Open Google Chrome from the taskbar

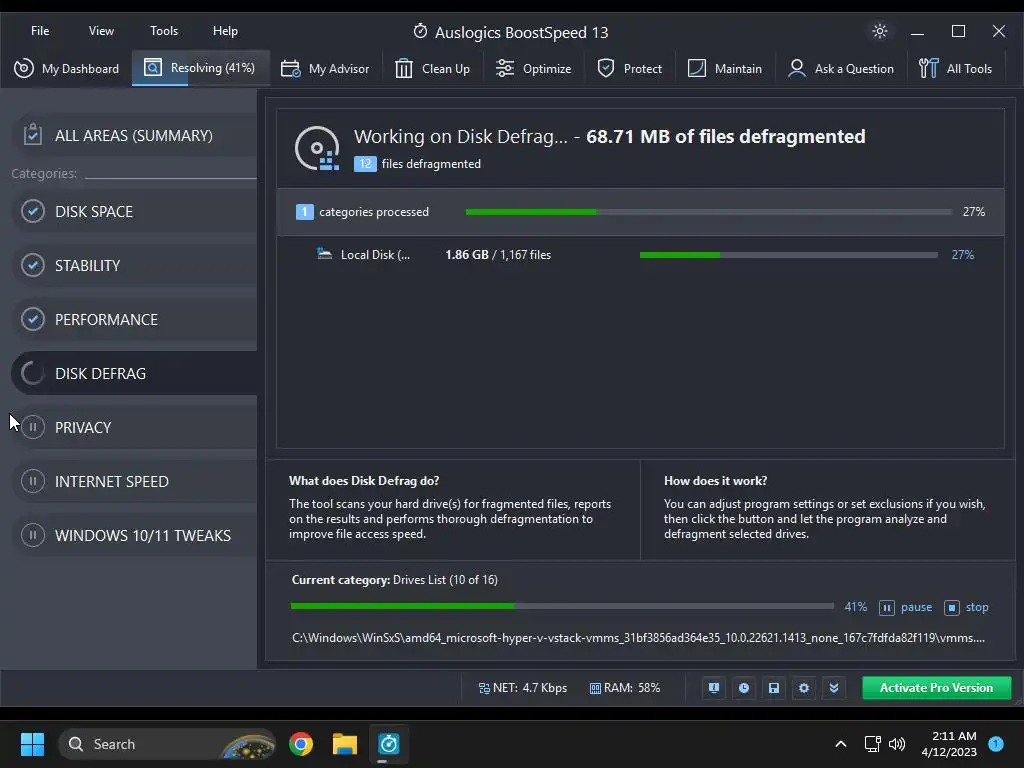coord(301,744)
